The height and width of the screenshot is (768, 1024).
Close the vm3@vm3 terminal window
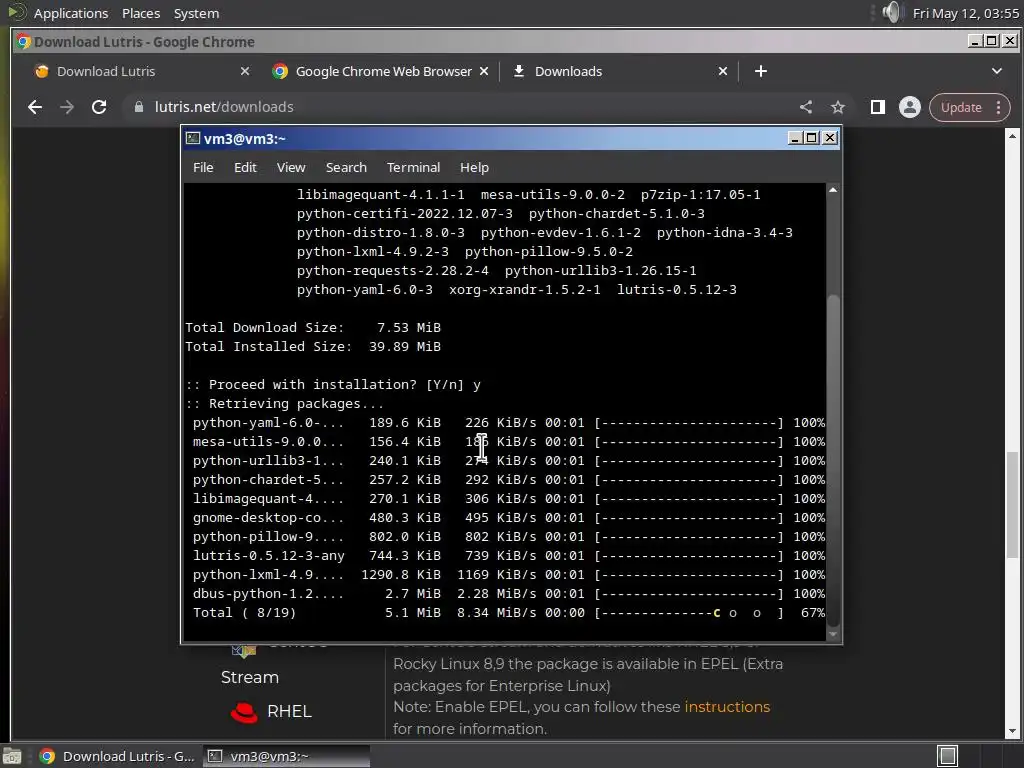[829, 138]
